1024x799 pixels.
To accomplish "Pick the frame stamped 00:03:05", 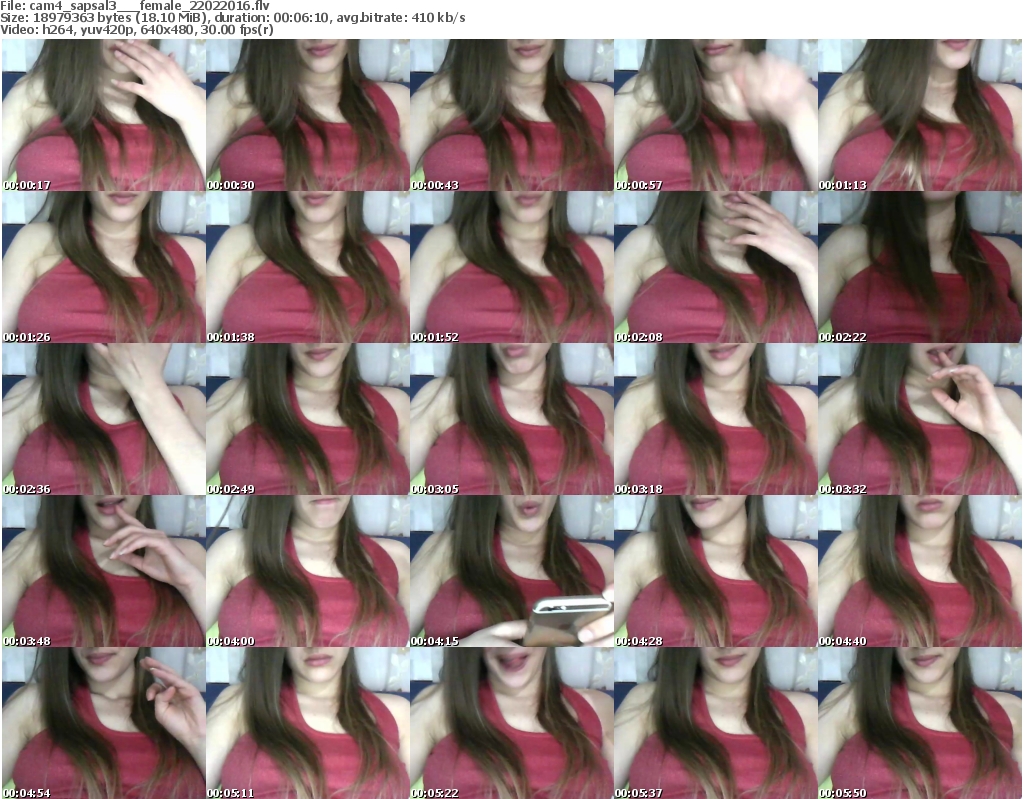I will pyautogui.click(x=511, y=419).
